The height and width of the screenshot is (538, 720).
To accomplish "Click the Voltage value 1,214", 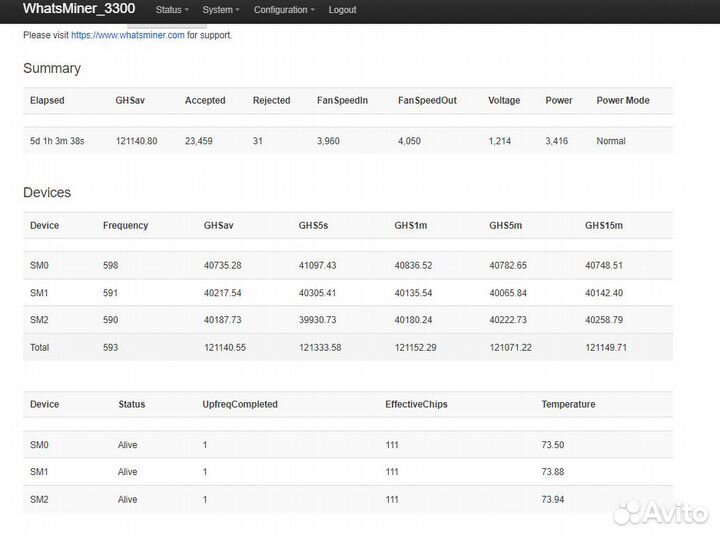I will click(x=499, y=141).
